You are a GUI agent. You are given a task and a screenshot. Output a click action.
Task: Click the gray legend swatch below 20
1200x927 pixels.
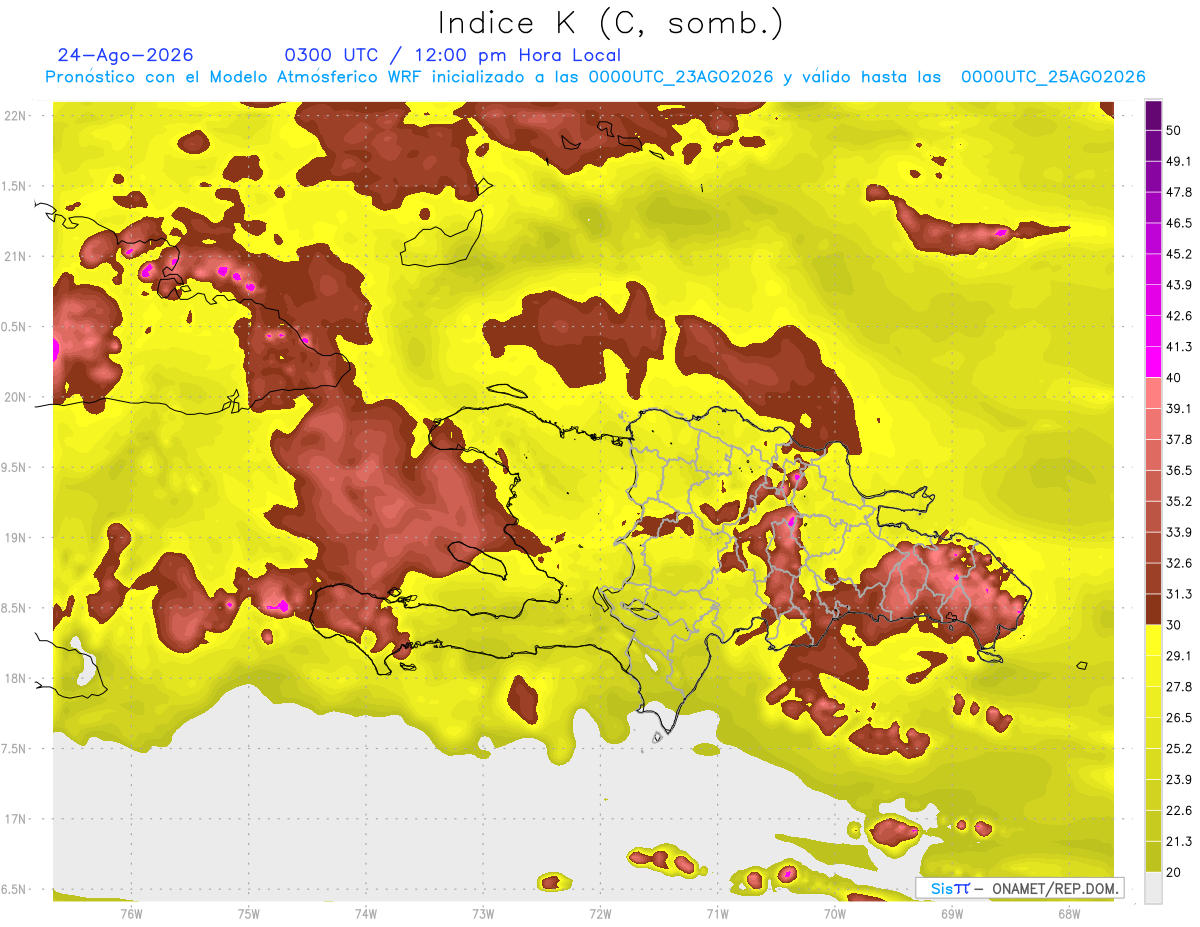coord(1154,888)
